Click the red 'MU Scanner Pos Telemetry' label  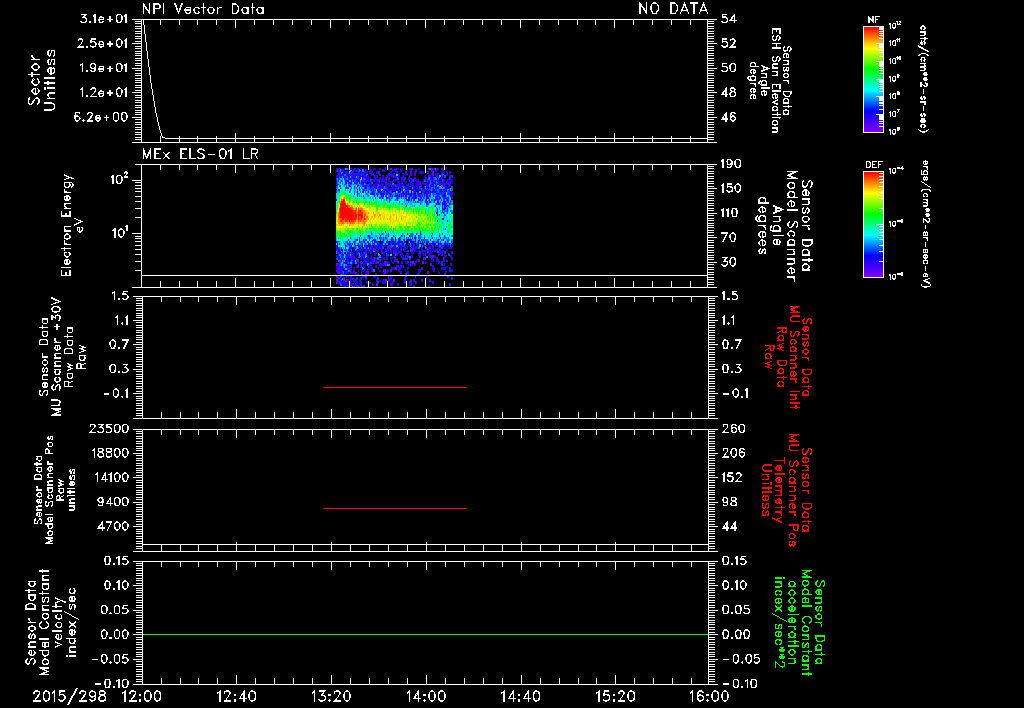pyautogui.click(x=787, y=490)
